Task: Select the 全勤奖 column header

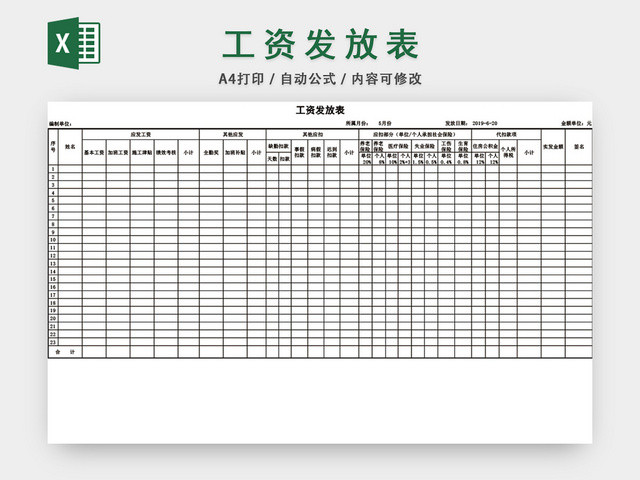Action: [x=211, y=153]
